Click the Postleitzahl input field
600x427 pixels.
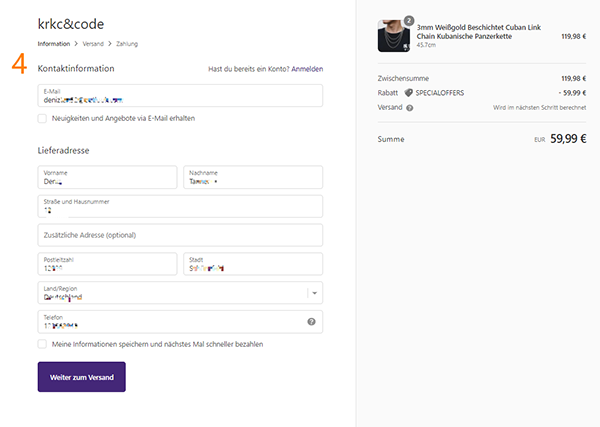tap(108, 264)
